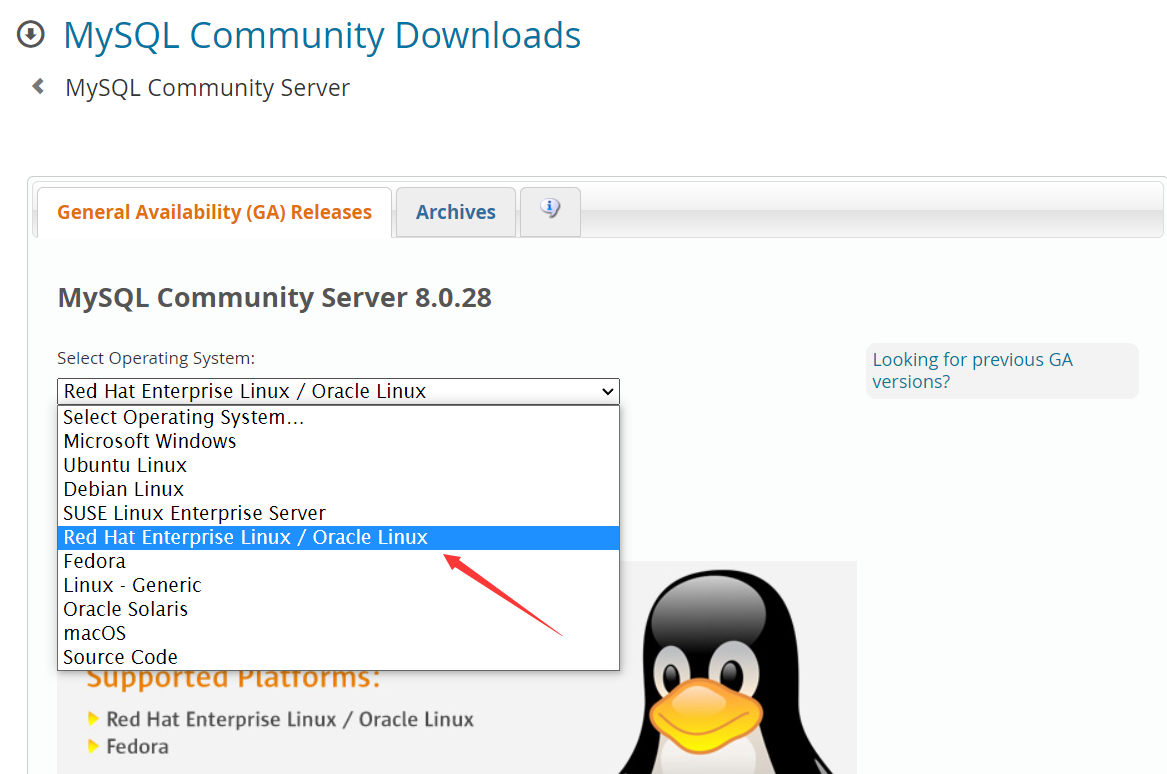Click supported platform 'Fedora' bullet text
The width and height of the screenshot is (1167, 774).
click(138, 746)
